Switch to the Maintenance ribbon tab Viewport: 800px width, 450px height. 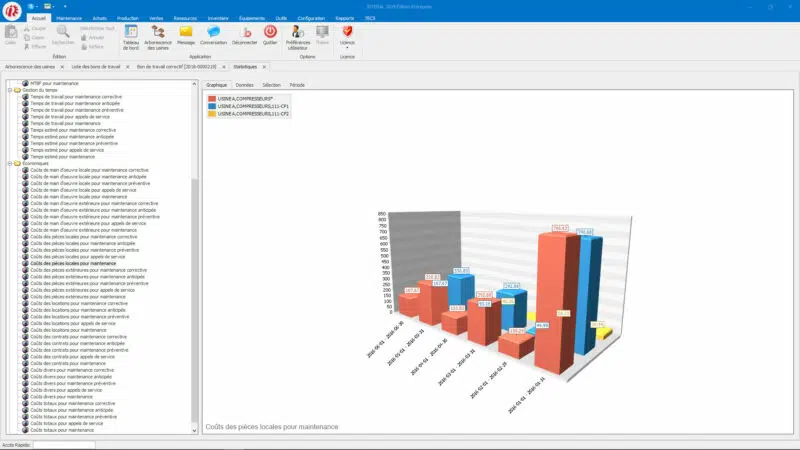(69, 18)
